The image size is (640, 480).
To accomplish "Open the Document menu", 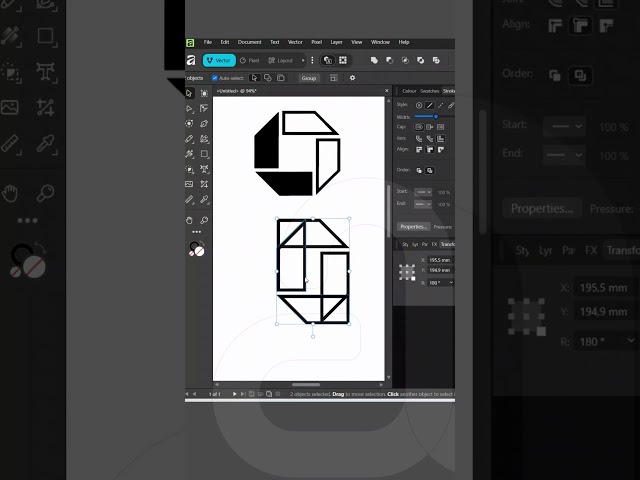I will pyautogui.click(x=249, y=42).
